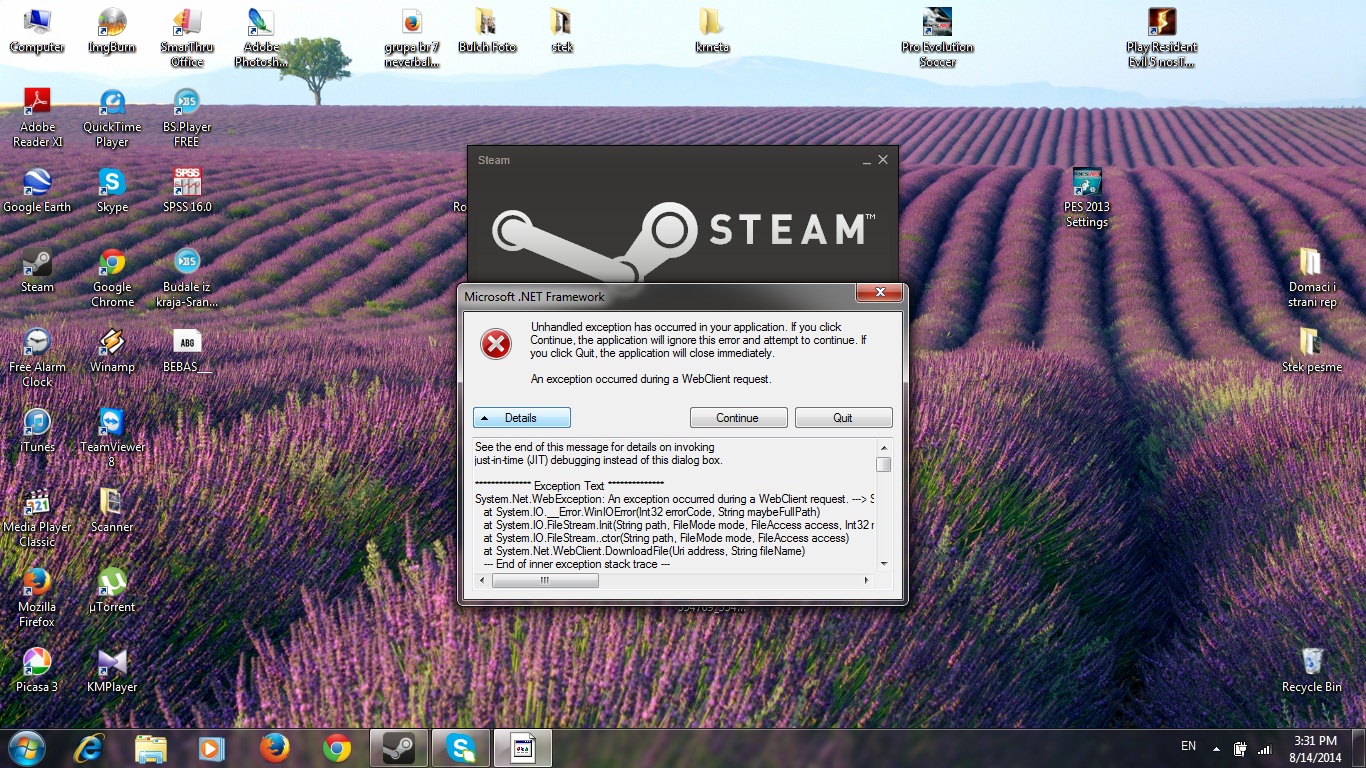Select the krneta folder on desktop
The image size is (1366, 768).
712,31
